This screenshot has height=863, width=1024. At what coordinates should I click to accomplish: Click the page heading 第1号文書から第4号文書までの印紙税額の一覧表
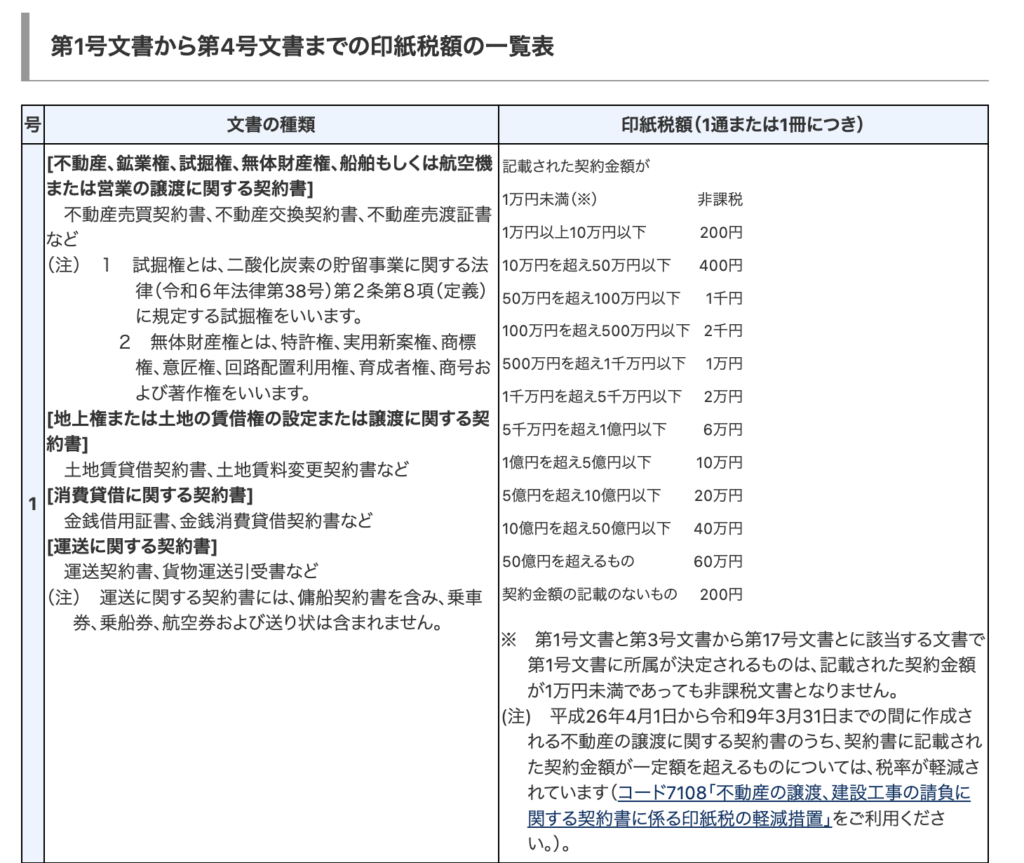301,46
